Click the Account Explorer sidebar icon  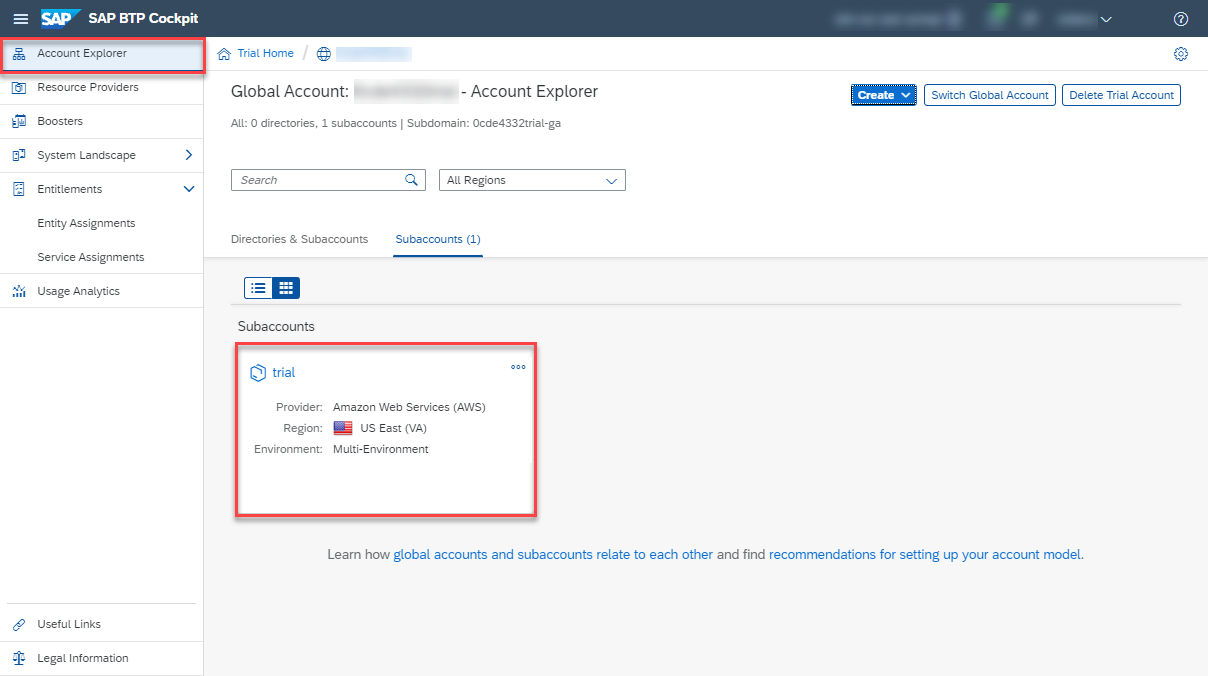click(19, 53)
